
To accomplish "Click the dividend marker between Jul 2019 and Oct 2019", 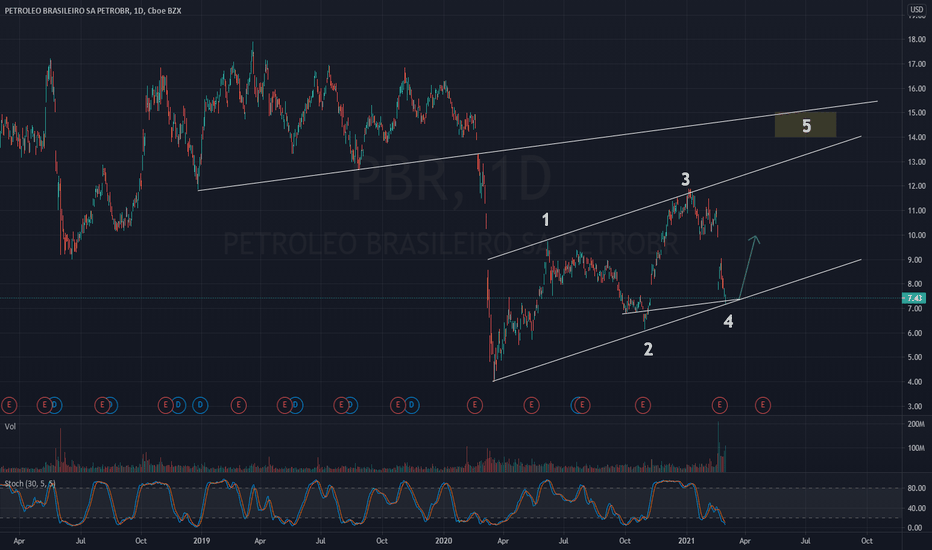I will point(351,406).
